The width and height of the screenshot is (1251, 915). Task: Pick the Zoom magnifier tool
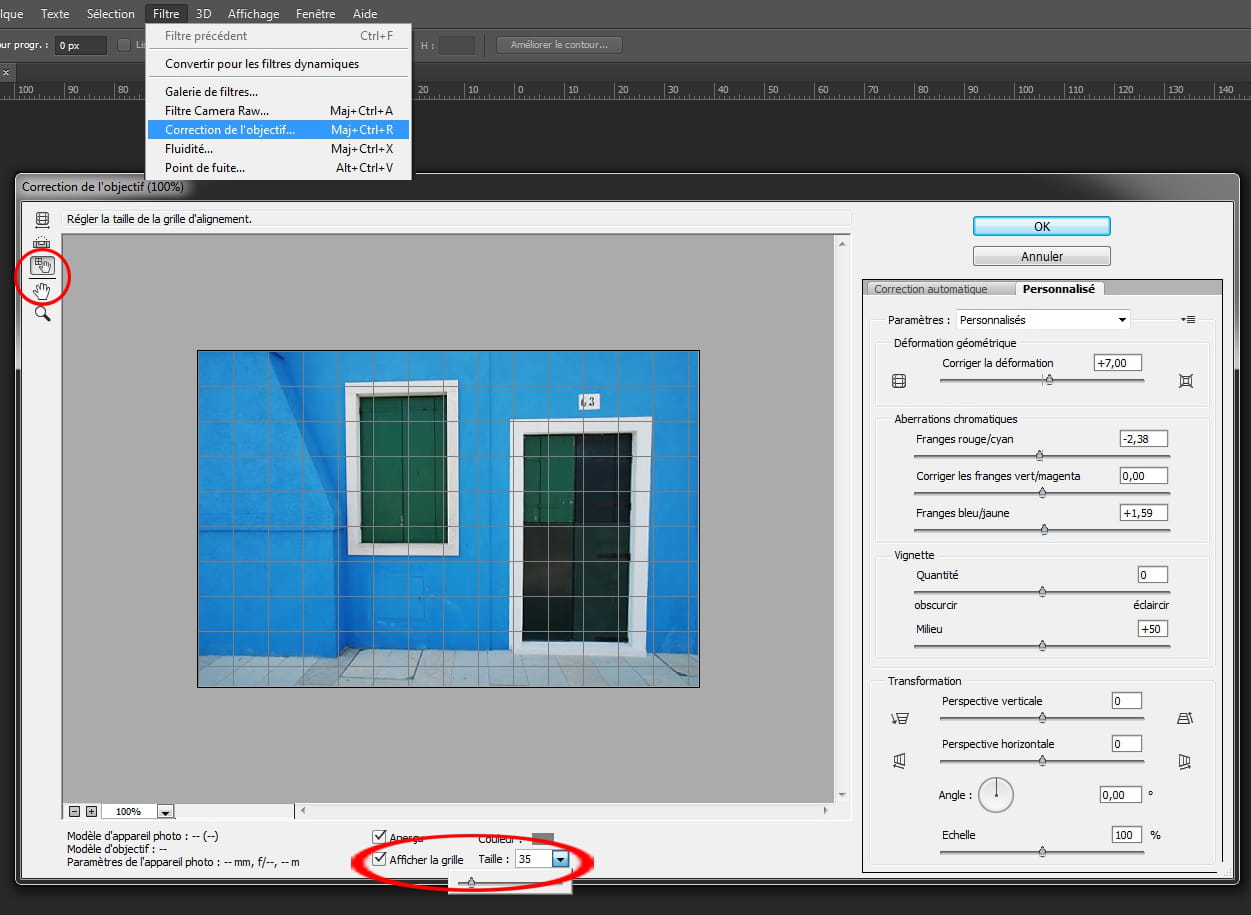pyautogui.click(x=42, y=314)
